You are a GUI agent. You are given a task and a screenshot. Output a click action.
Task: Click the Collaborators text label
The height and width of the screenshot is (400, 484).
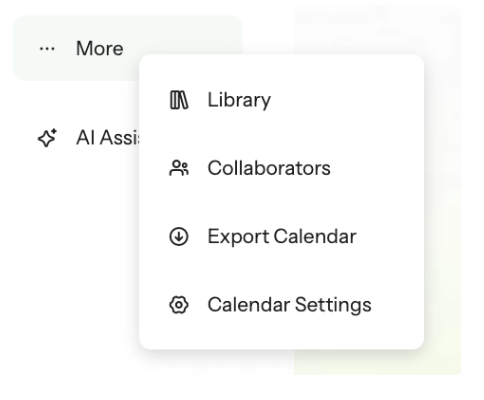(269, 168)
